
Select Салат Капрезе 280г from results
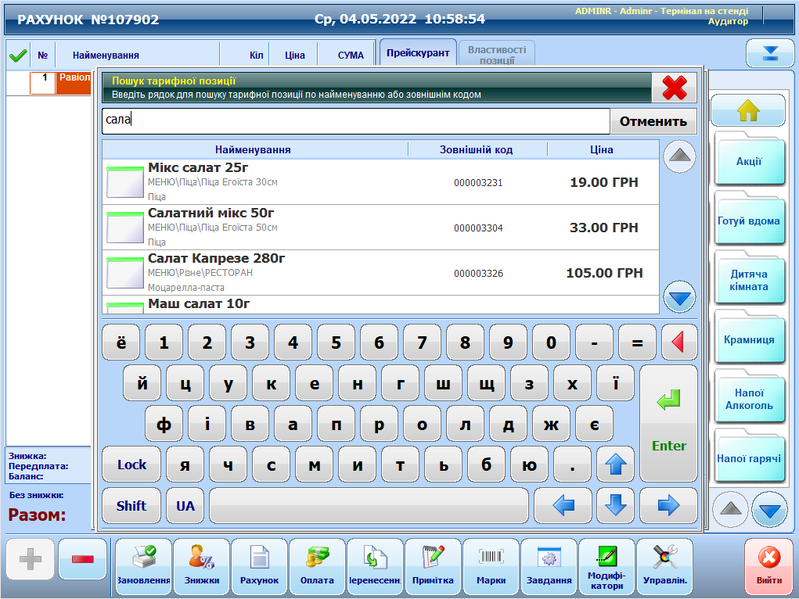pyautogui.click(x=380, y=272)
